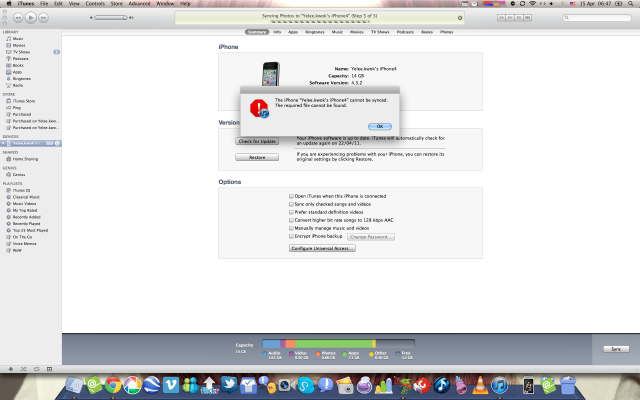Image resolution: width=640 pixels, height=400 pixels.
Task: Toggle Open iTunes when this iPhone is connected
Action: 291,196
